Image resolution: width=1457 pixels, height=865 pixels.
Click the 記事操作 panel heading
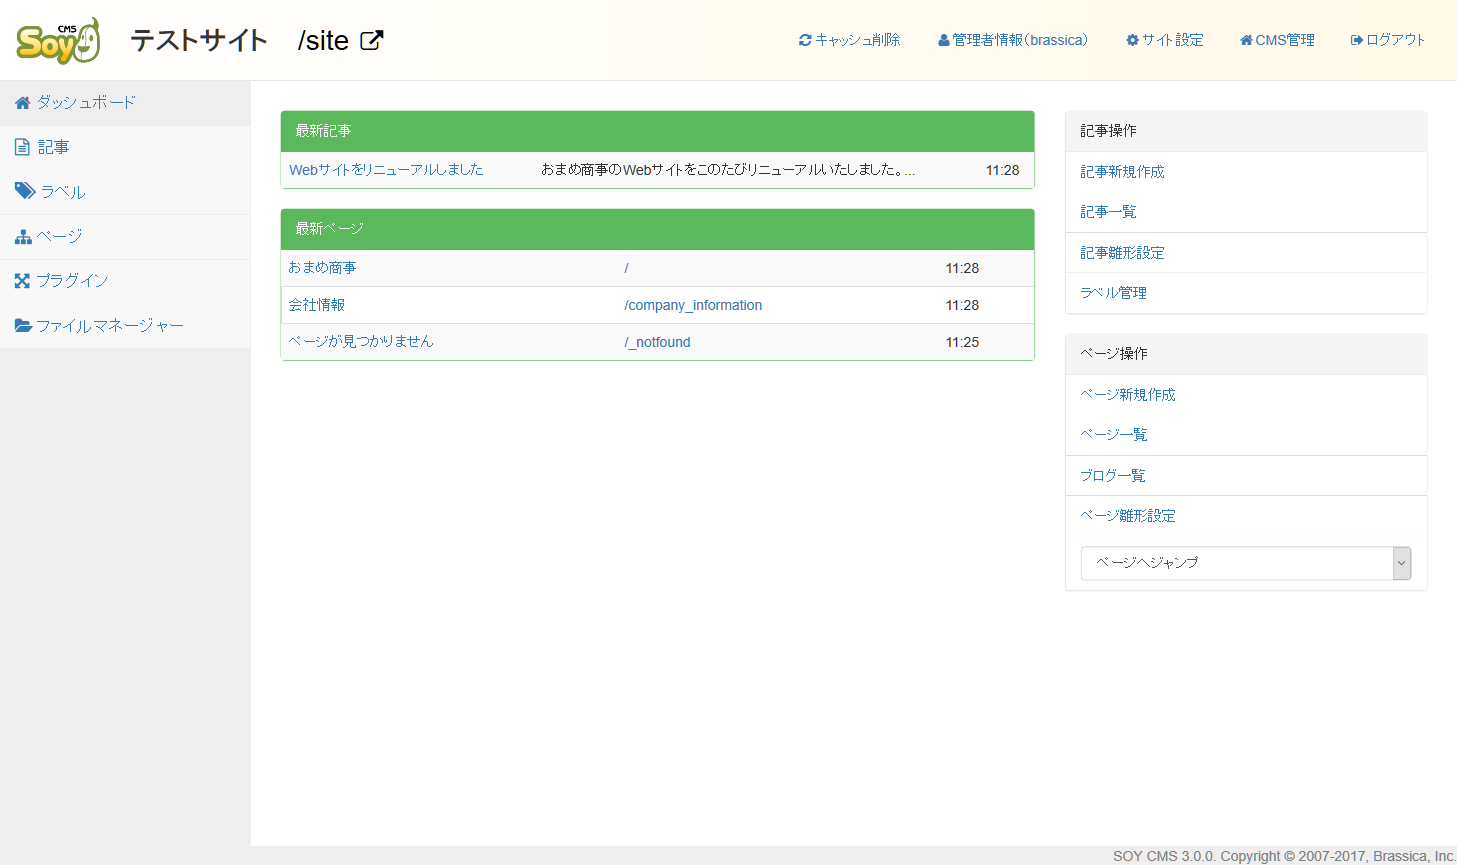pos(1246,131)
